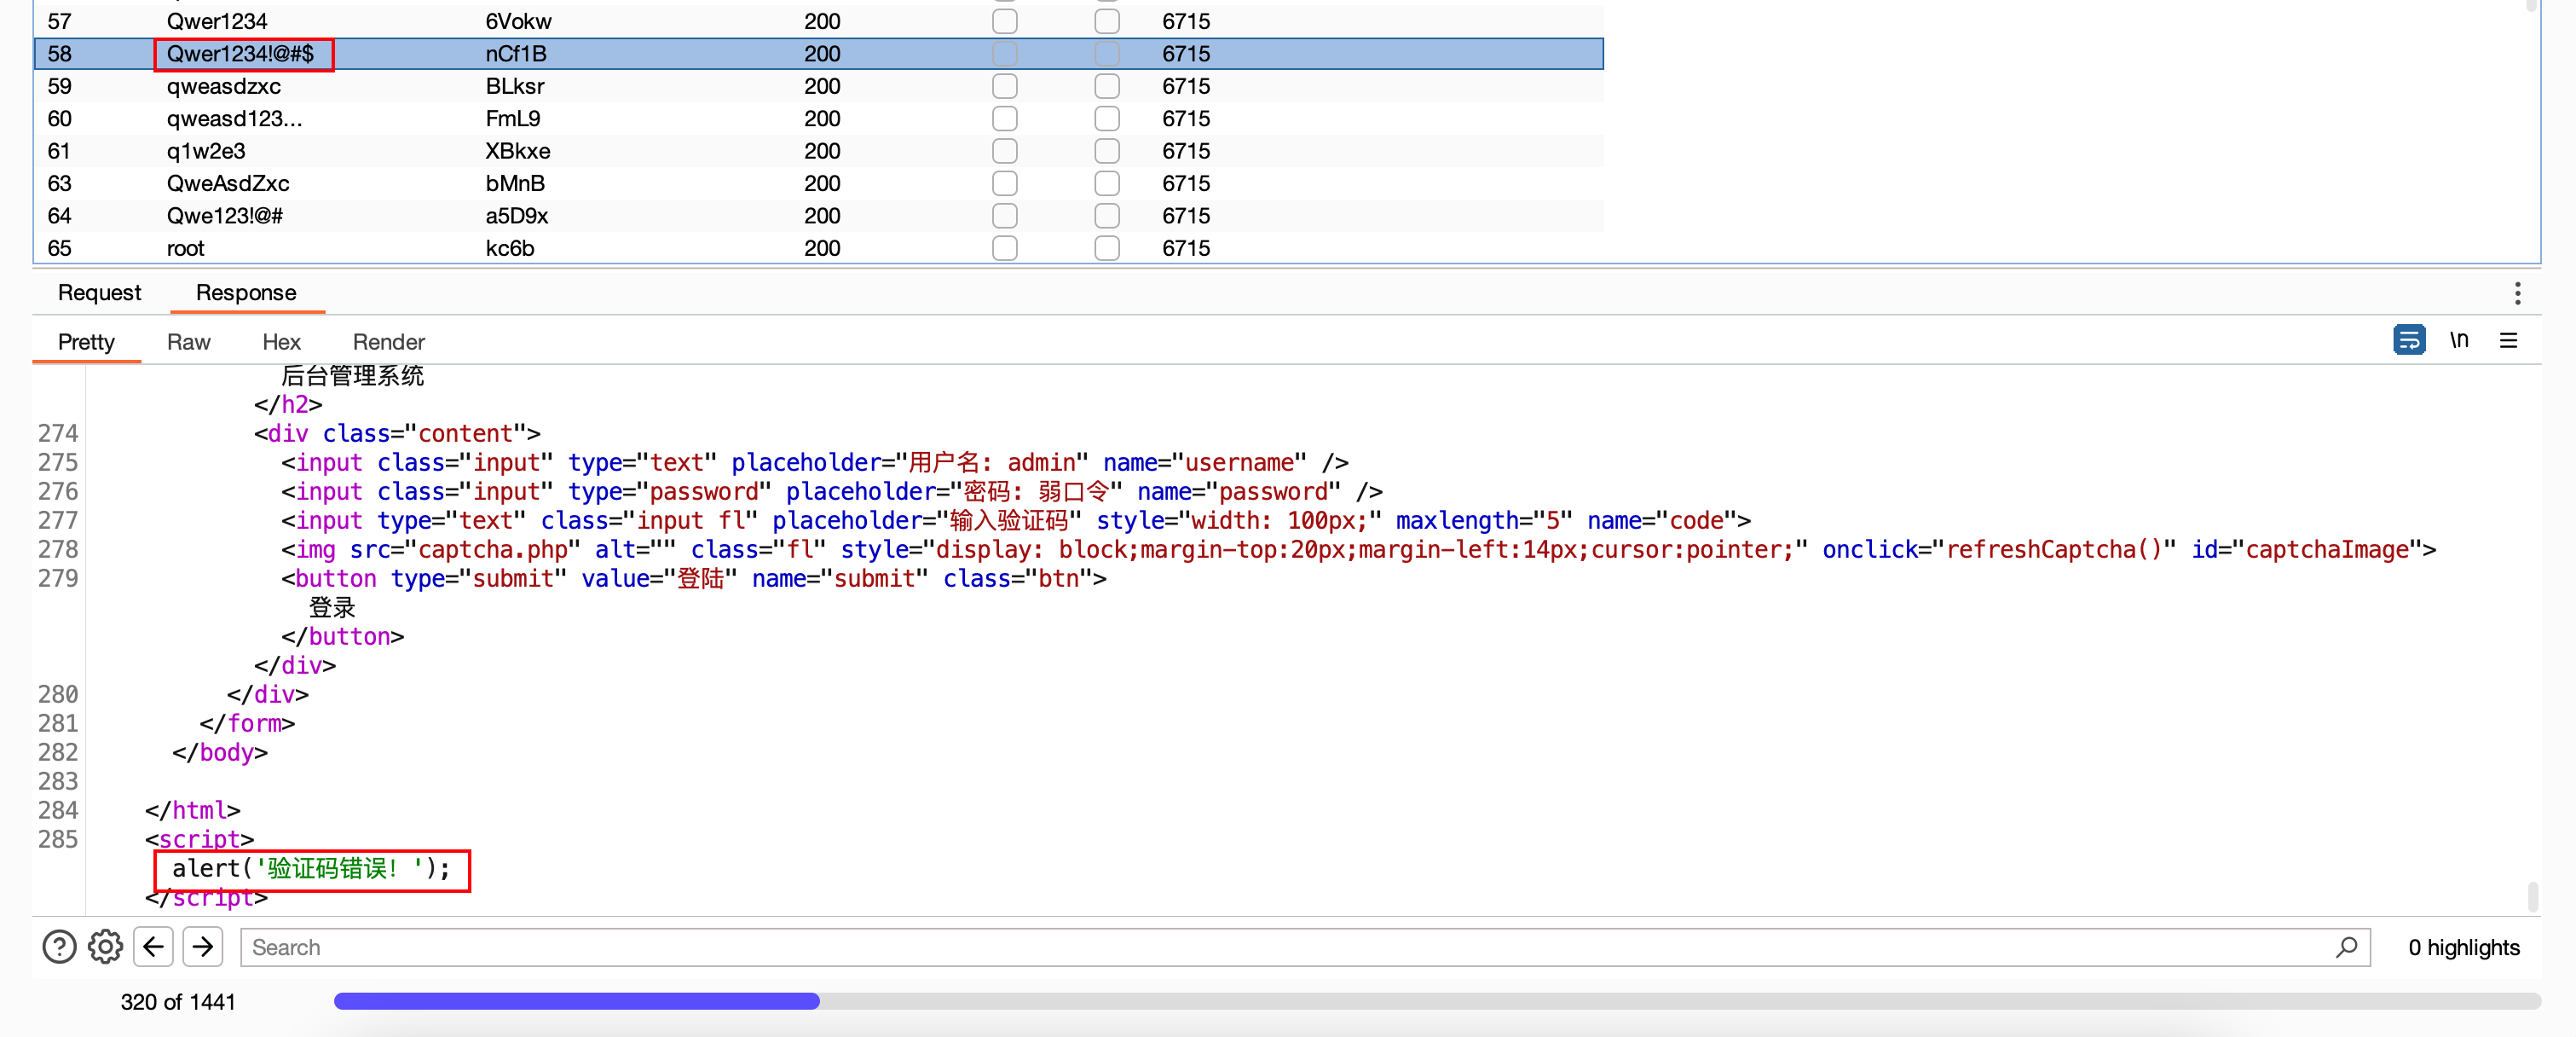Click the alert('验证码错误!') line
This screenshot has height=1037, width=2576.
311,868
